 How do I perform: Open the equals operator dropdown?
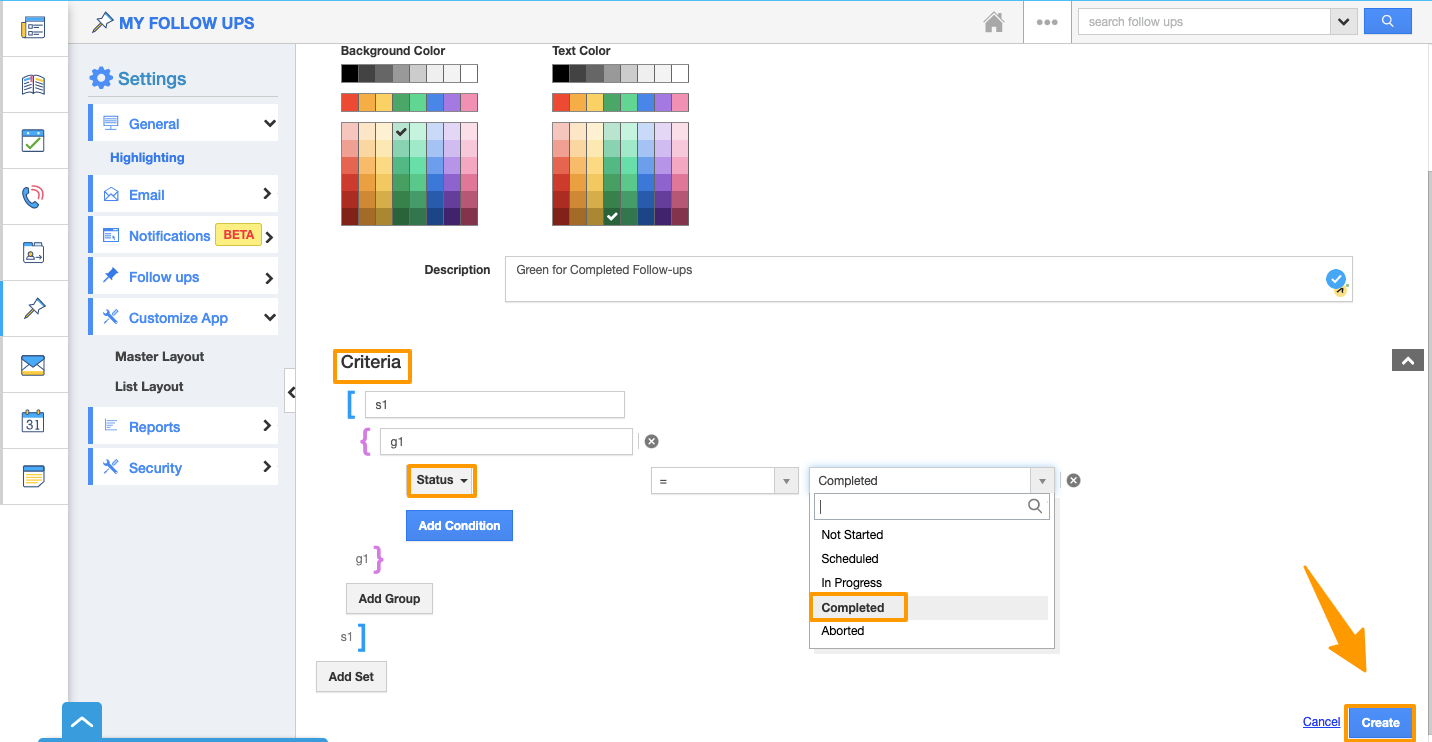[724, 481]
